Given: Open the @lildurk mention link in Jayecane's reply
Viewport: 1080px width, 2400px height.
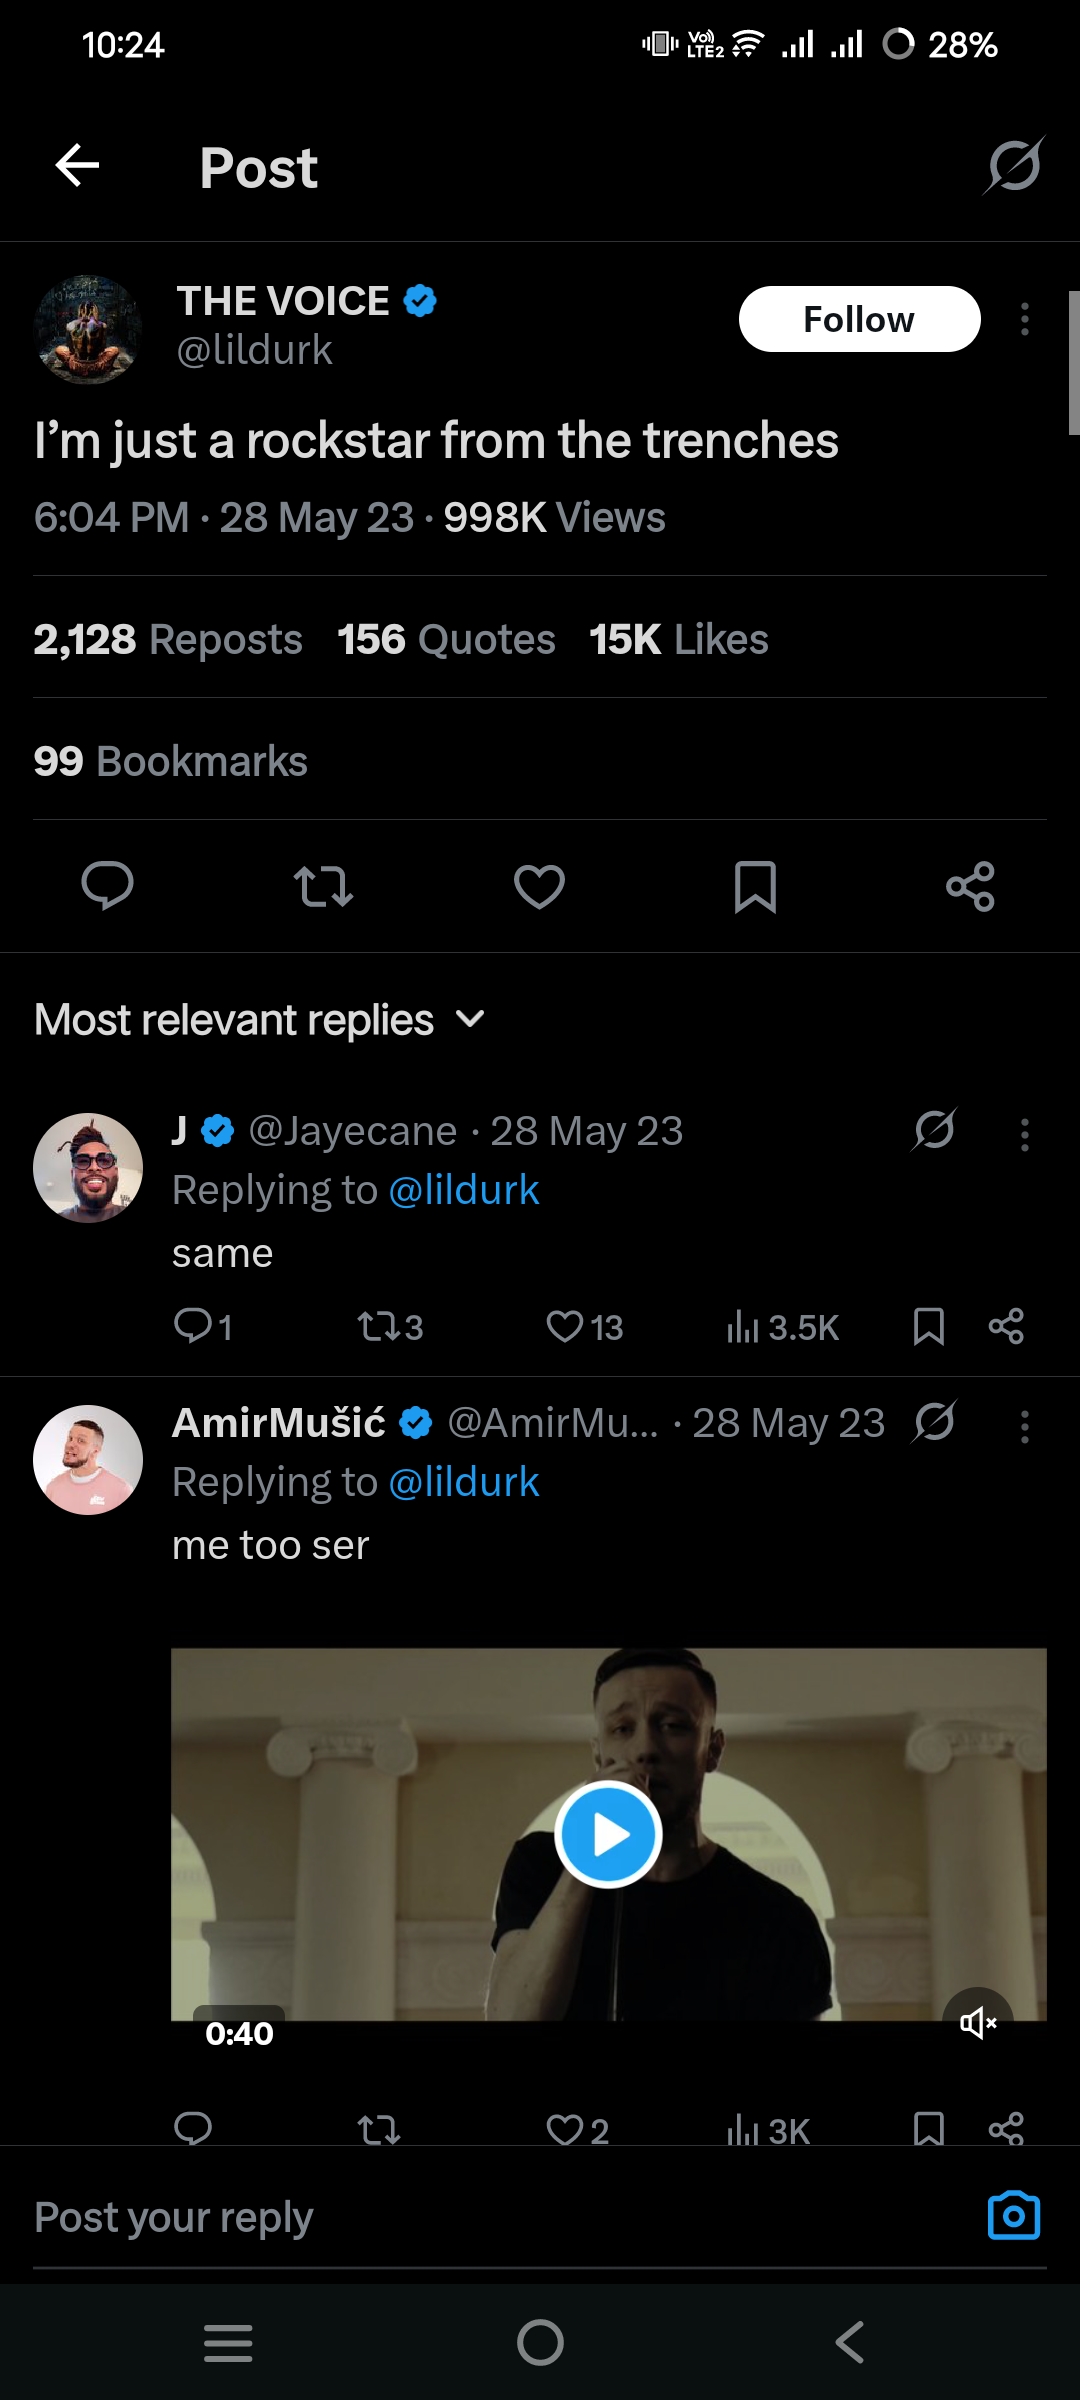Looking at the screenshot, I should pyautogui.click(x=464, y=1191).
